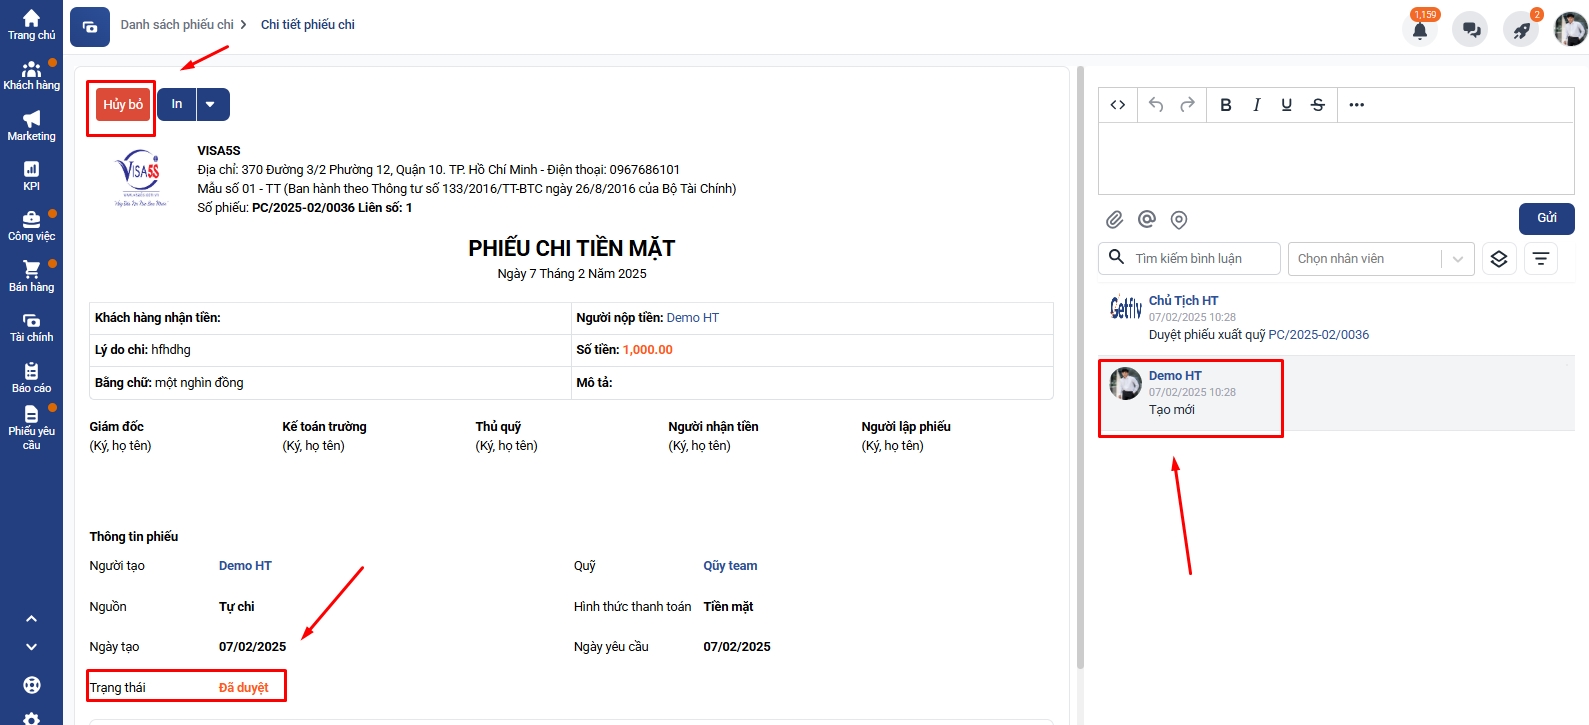This screenshot has width=1589, height=725.
Task: Toggle bold formatting in comment editor
Action: point(1225,105)
